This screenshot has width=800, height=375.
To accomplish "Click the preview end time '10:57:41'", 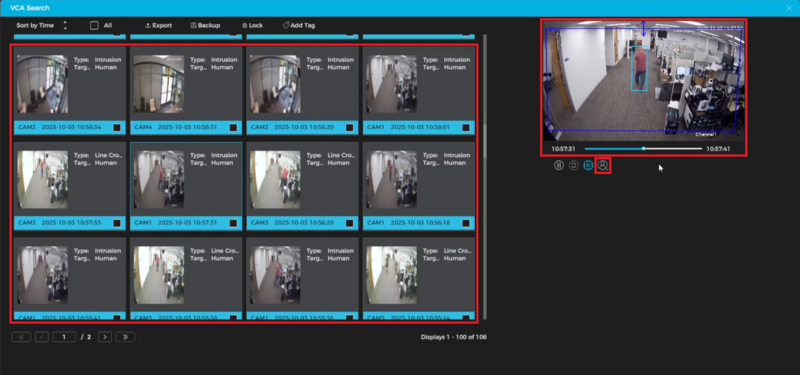I will point(718,149).
